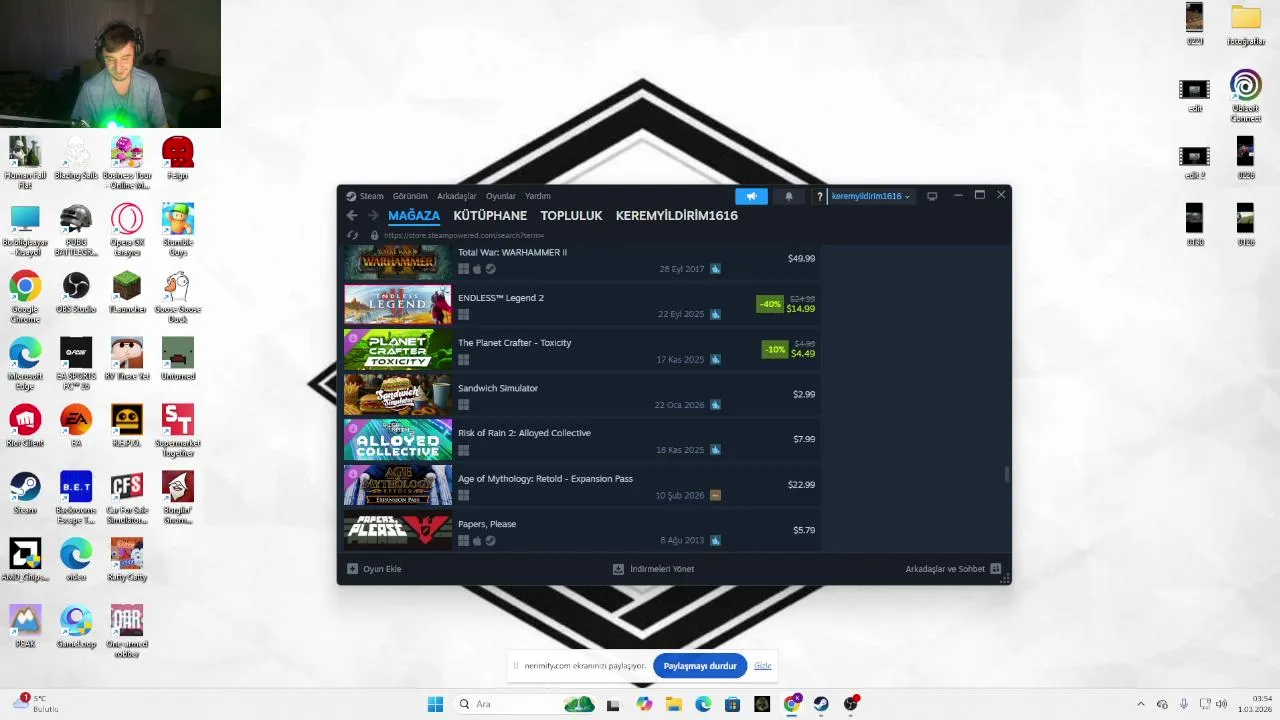This screenshot has width=1280, height=720.
Task: Click the blue announcements megaphone button
Action: pos(751,196)
